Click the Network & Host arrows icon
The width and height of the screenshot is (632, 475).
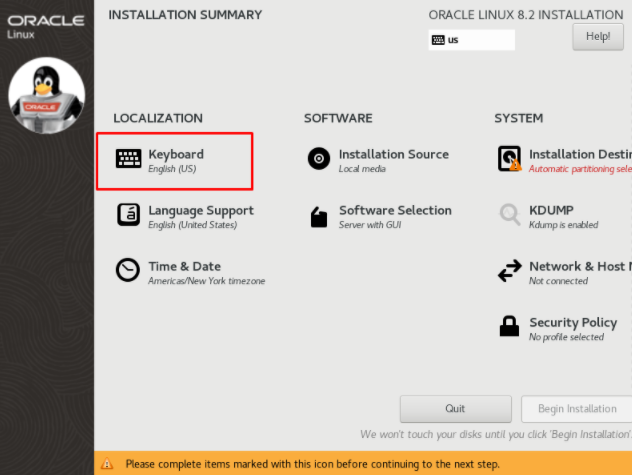509,271
